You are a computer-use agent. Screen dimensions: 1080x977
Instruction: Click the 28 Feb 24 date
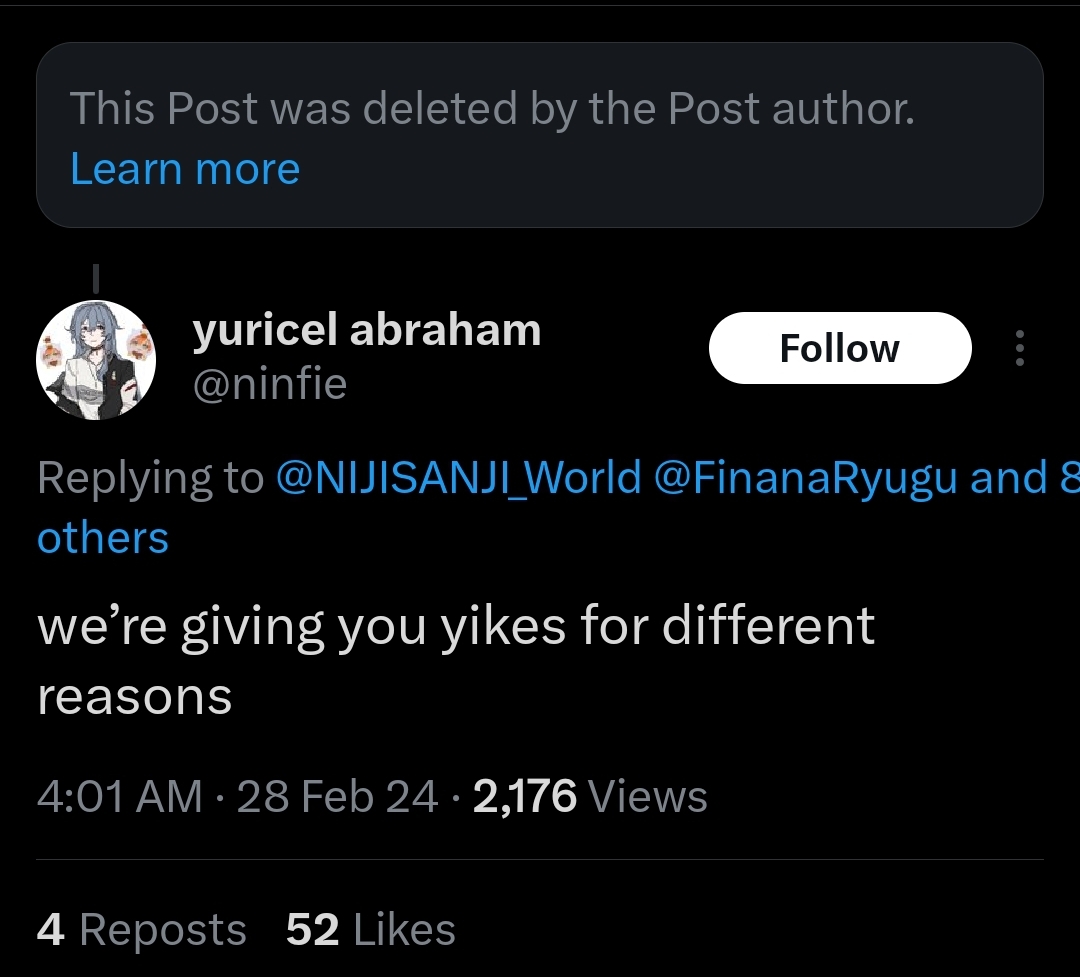[337, 796]
